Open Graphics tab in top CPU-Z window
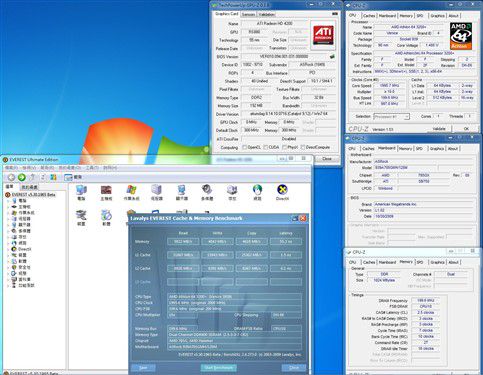 pyautogui.click(x=437, y=16)
